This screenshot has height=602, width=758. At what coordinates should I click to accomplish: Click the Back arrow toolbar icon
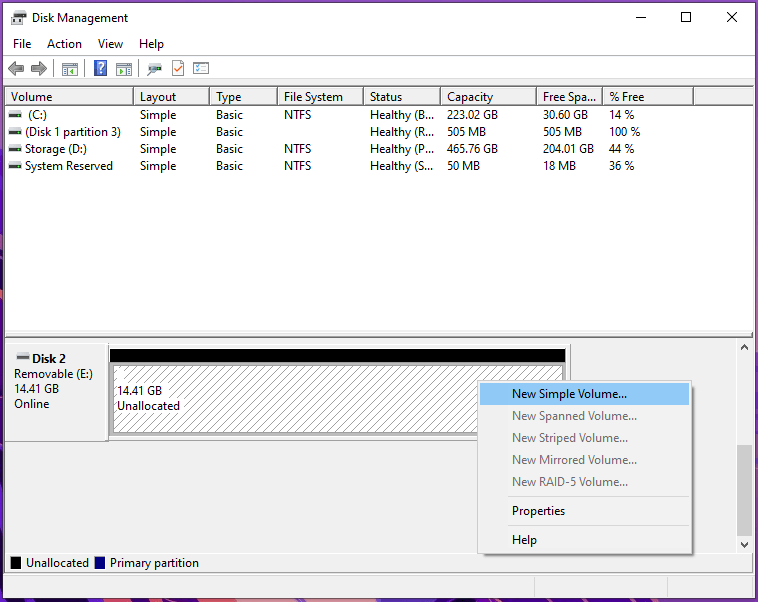click(16, 69)
